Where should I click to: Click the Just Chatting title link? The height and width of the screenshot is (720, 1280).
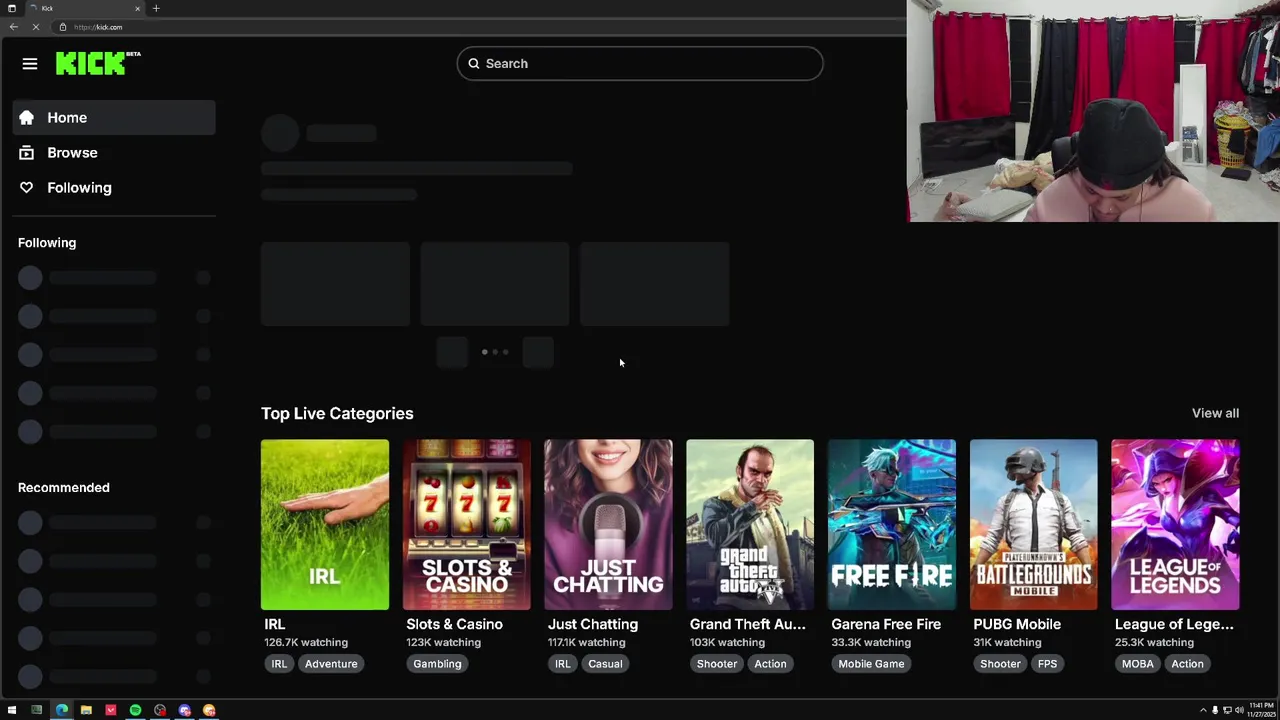tap(593, 624)
